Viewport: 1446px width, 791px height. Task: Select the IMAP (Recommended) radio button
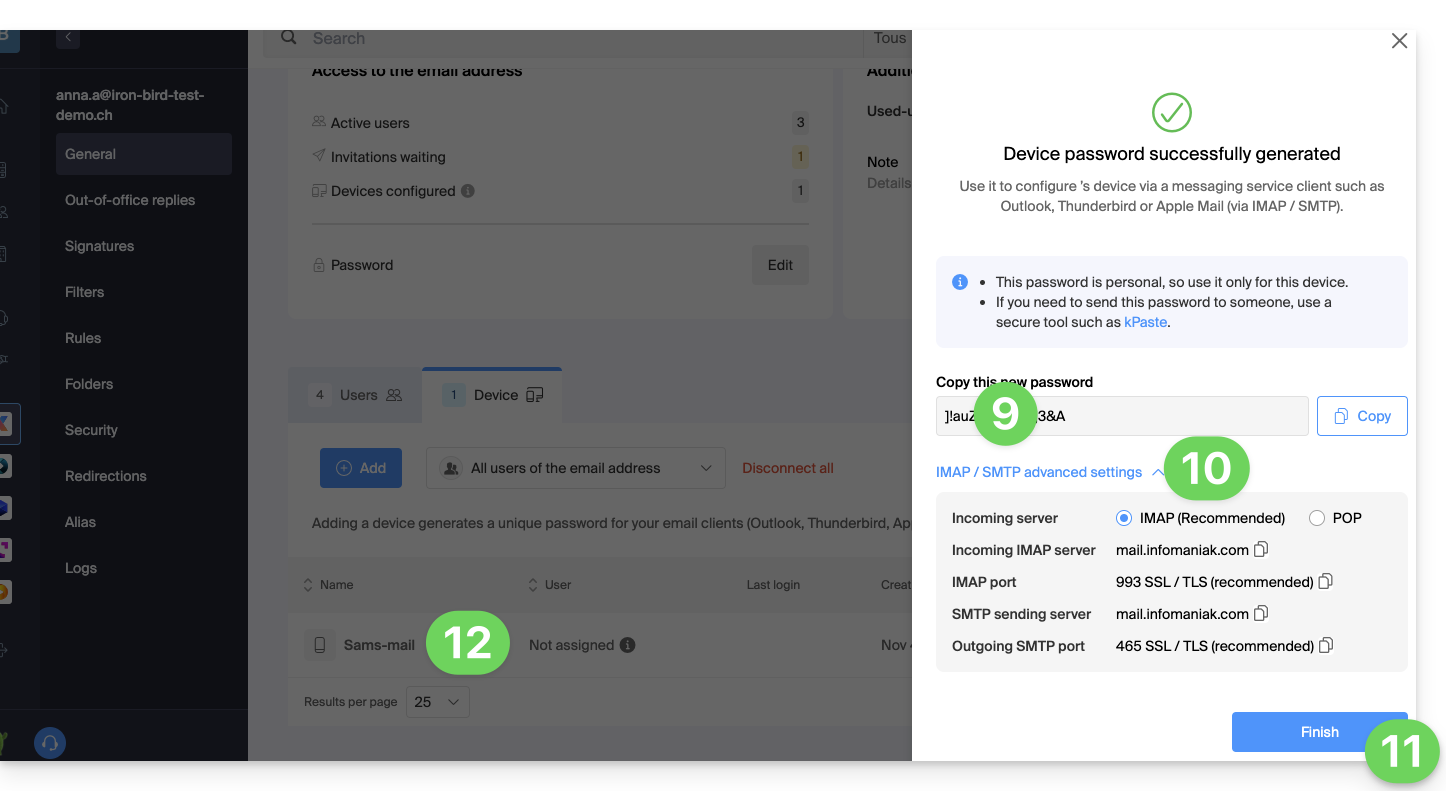(1123, 518)
